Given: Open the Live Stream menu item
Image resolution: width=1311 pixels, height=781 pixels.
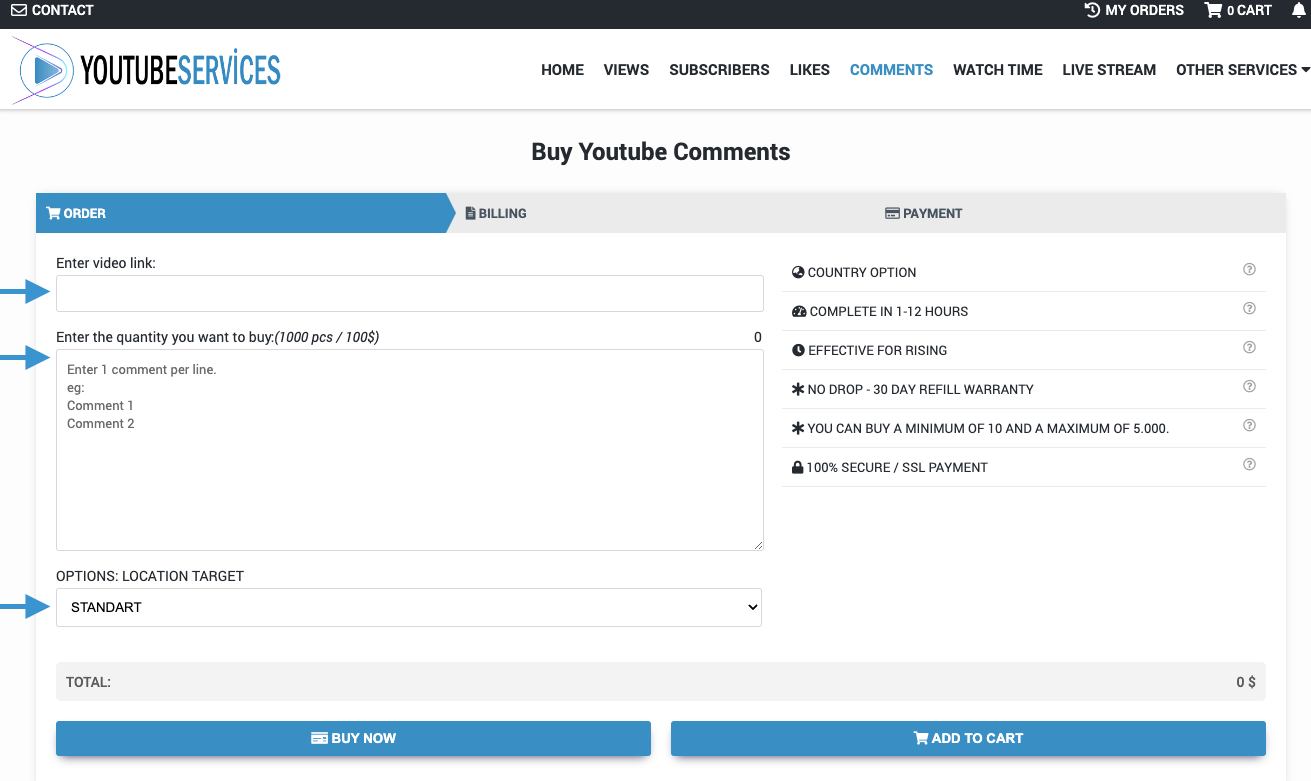Looking at the screenshot, I should tap(1109, 70).
